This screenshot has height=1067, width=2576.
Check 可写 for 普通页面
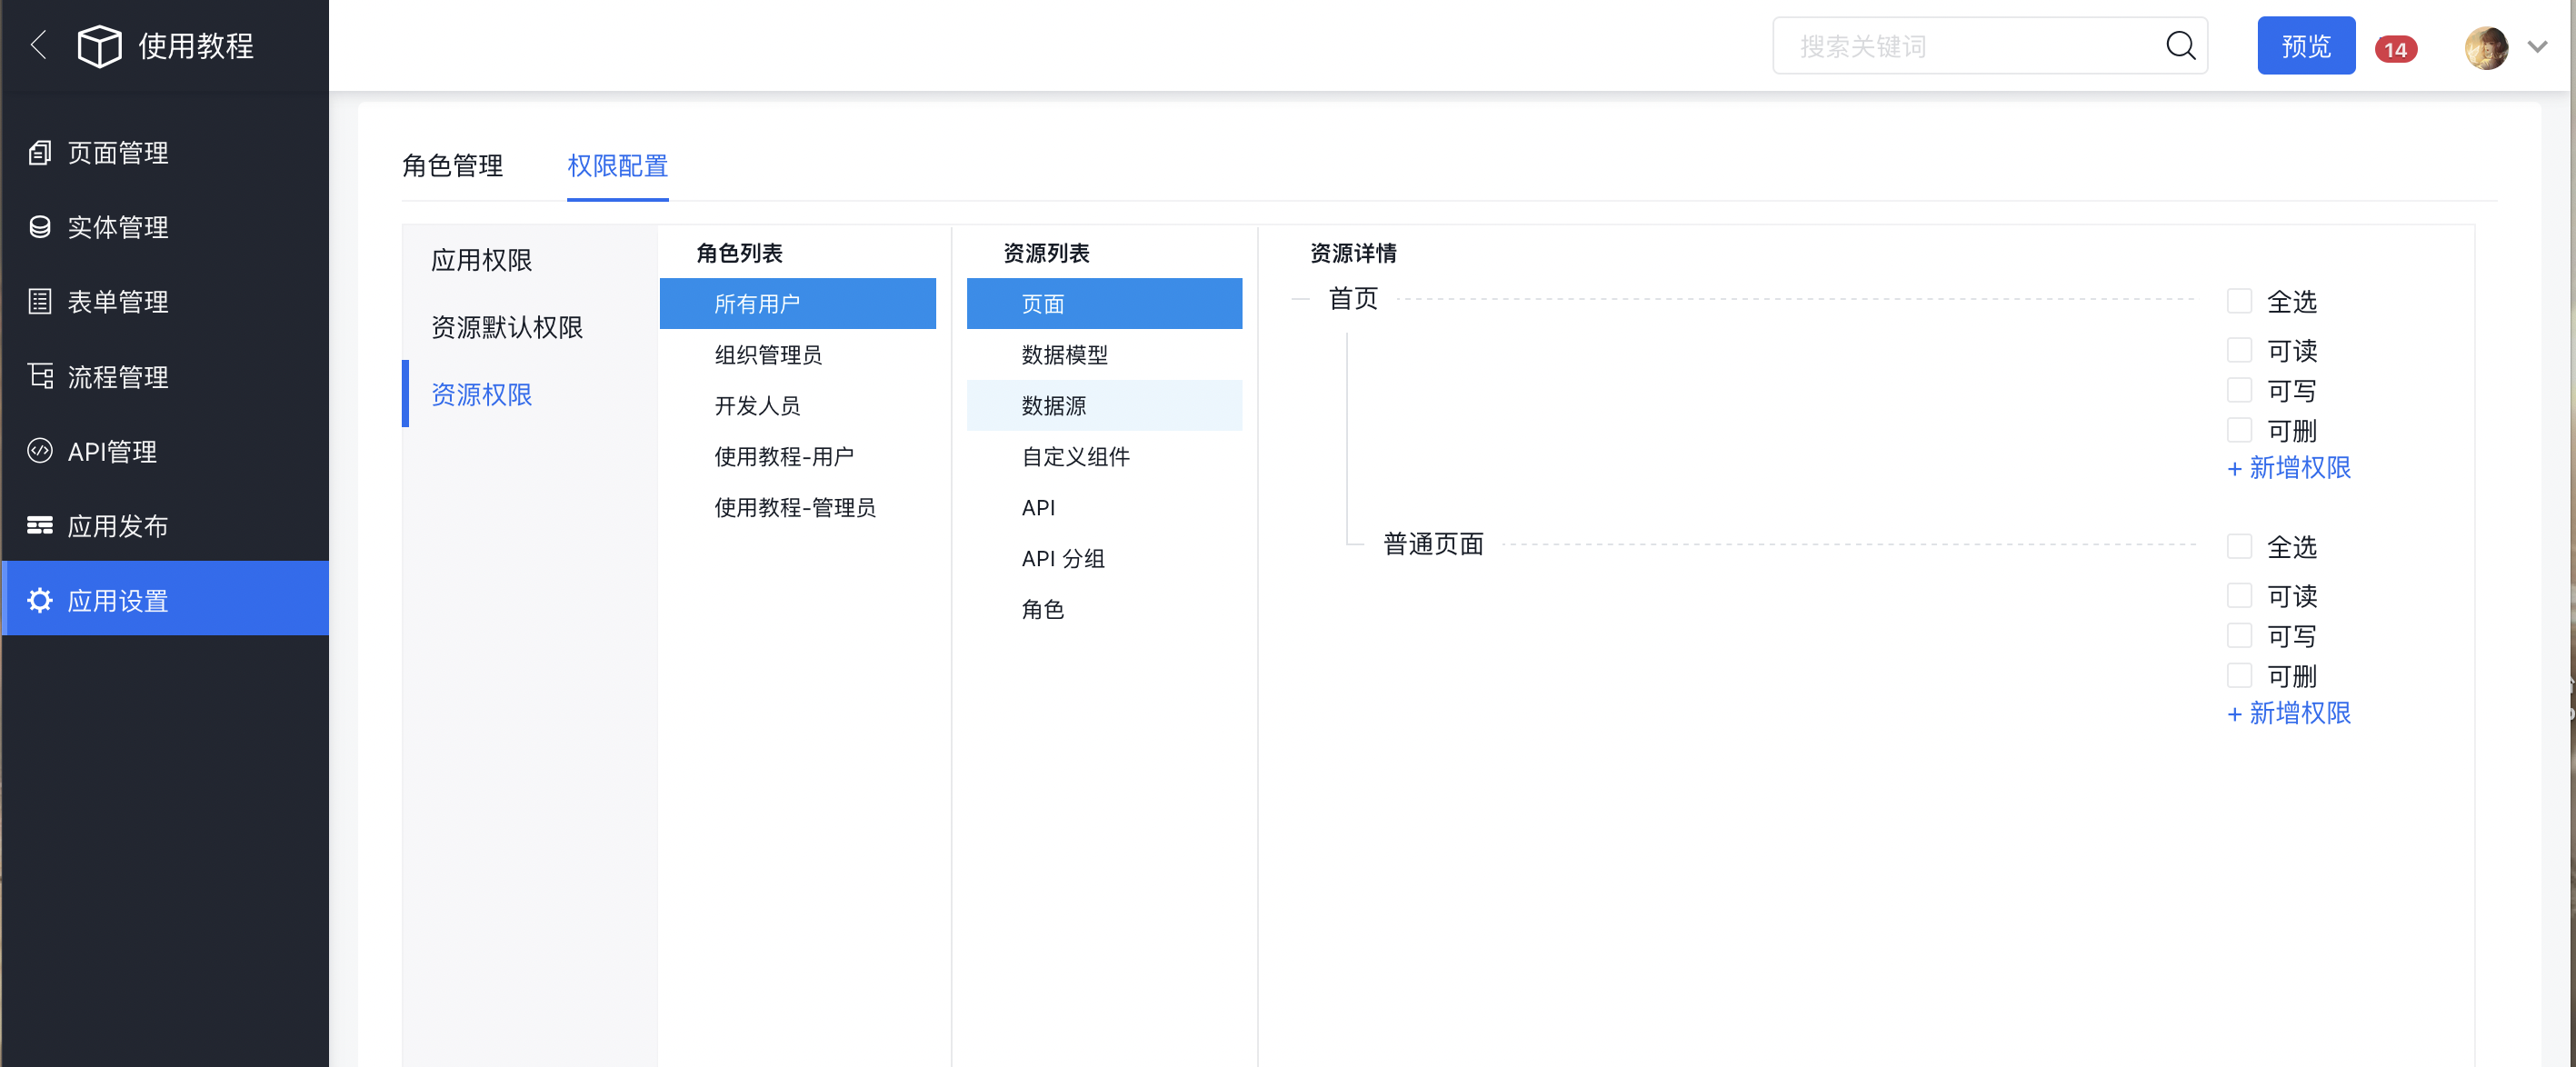pos(2239,635)
